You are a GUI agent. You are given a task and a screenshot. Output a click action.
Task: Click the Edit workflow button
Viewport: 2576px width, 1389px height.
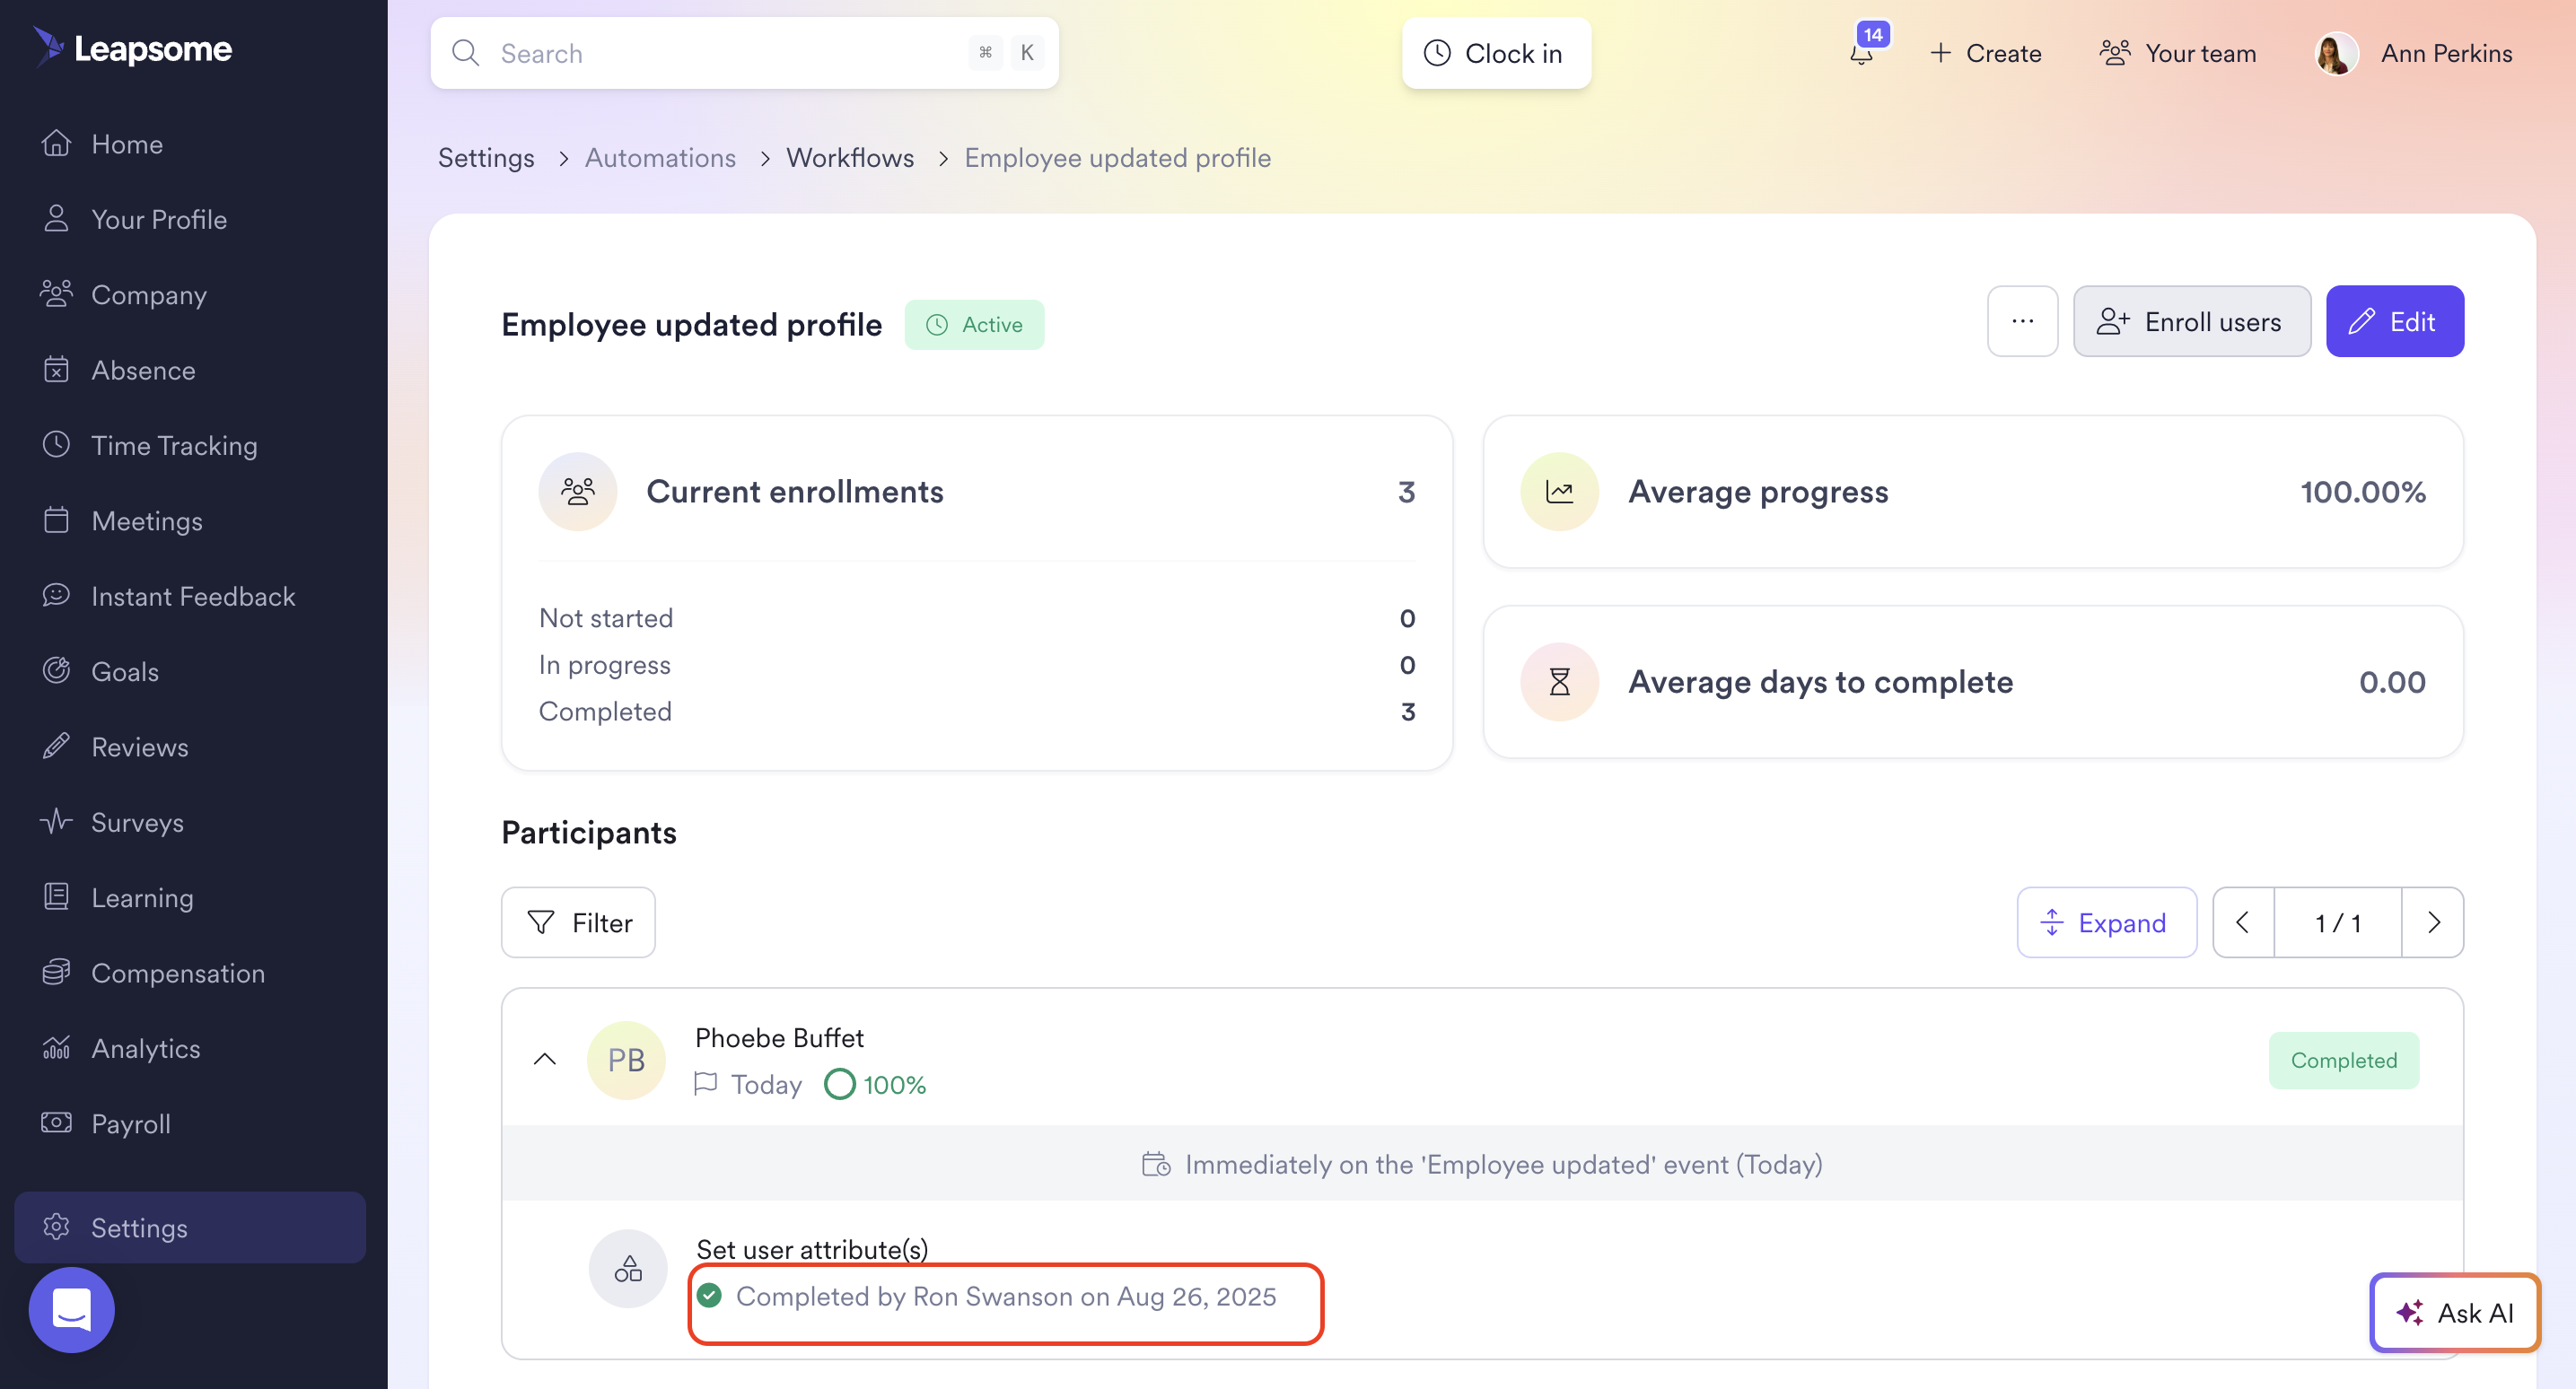pos(2394,322)
